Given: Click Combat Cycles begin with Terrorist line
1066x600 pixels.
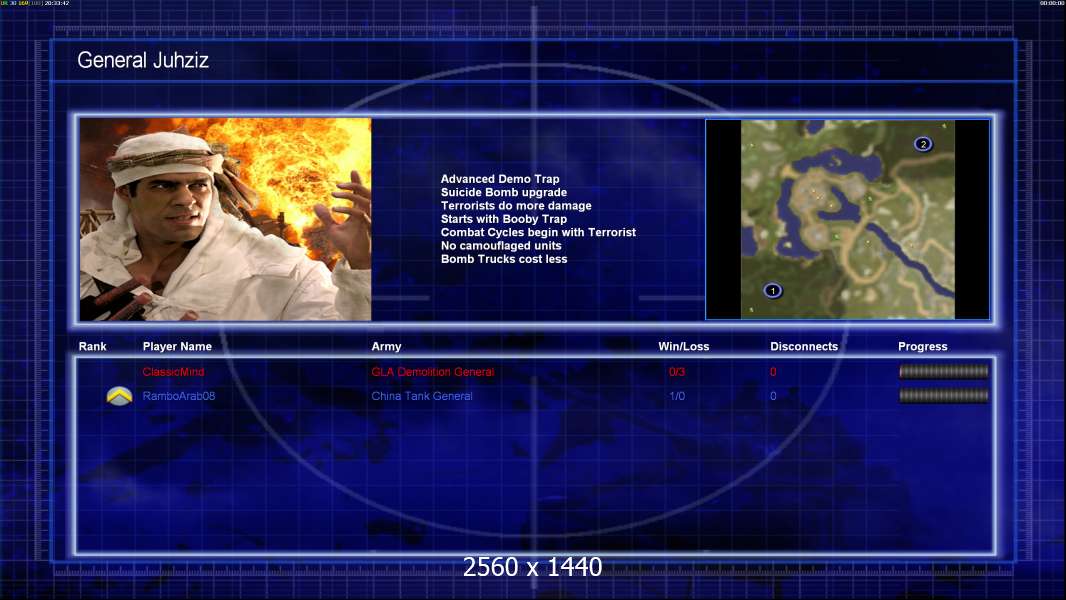Looking at the screenshot, I should pyautogui.click(x=538, y=232).
